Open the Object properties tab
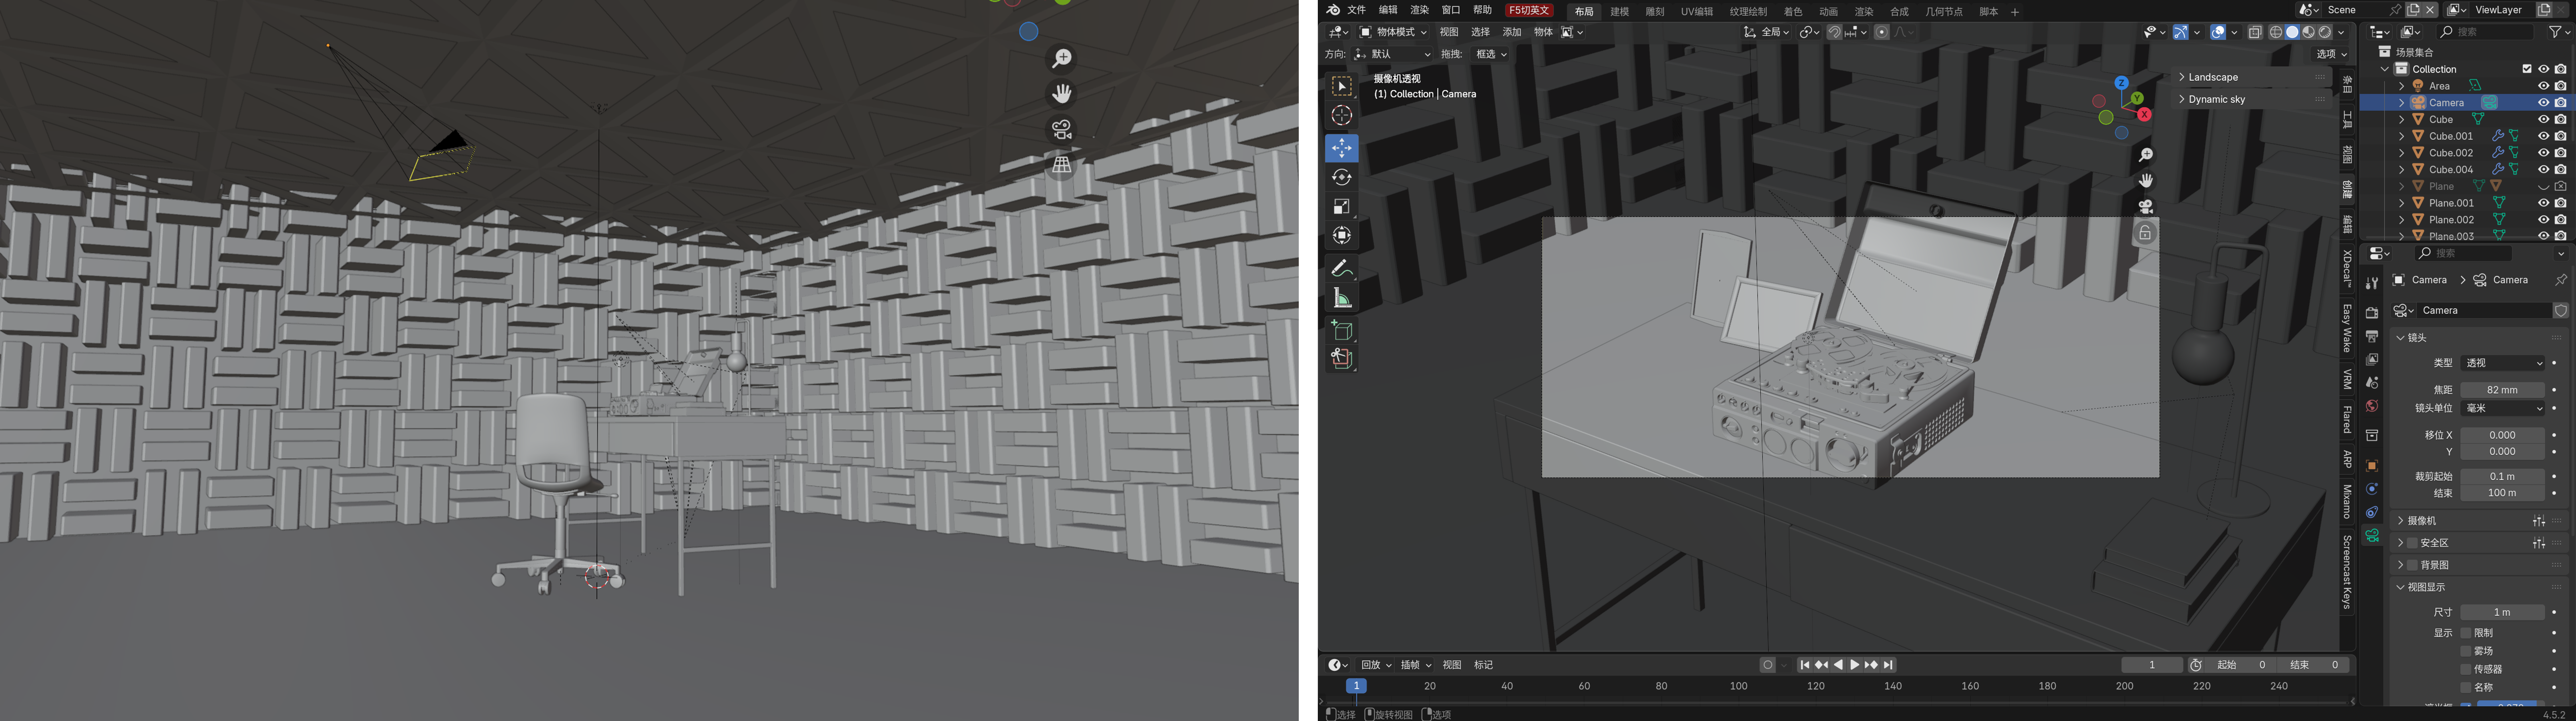Viewport: 2576px width, 721px height. pos(2371,465)
